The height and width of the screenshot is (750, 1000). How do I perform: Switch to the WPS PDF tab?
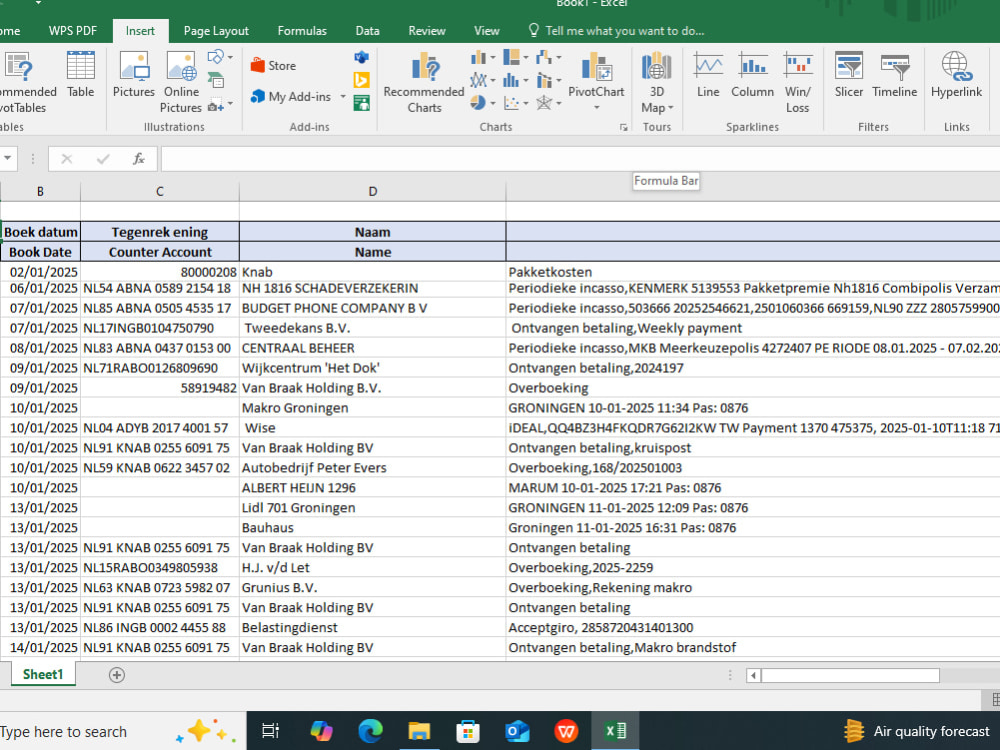pos(73,31)
